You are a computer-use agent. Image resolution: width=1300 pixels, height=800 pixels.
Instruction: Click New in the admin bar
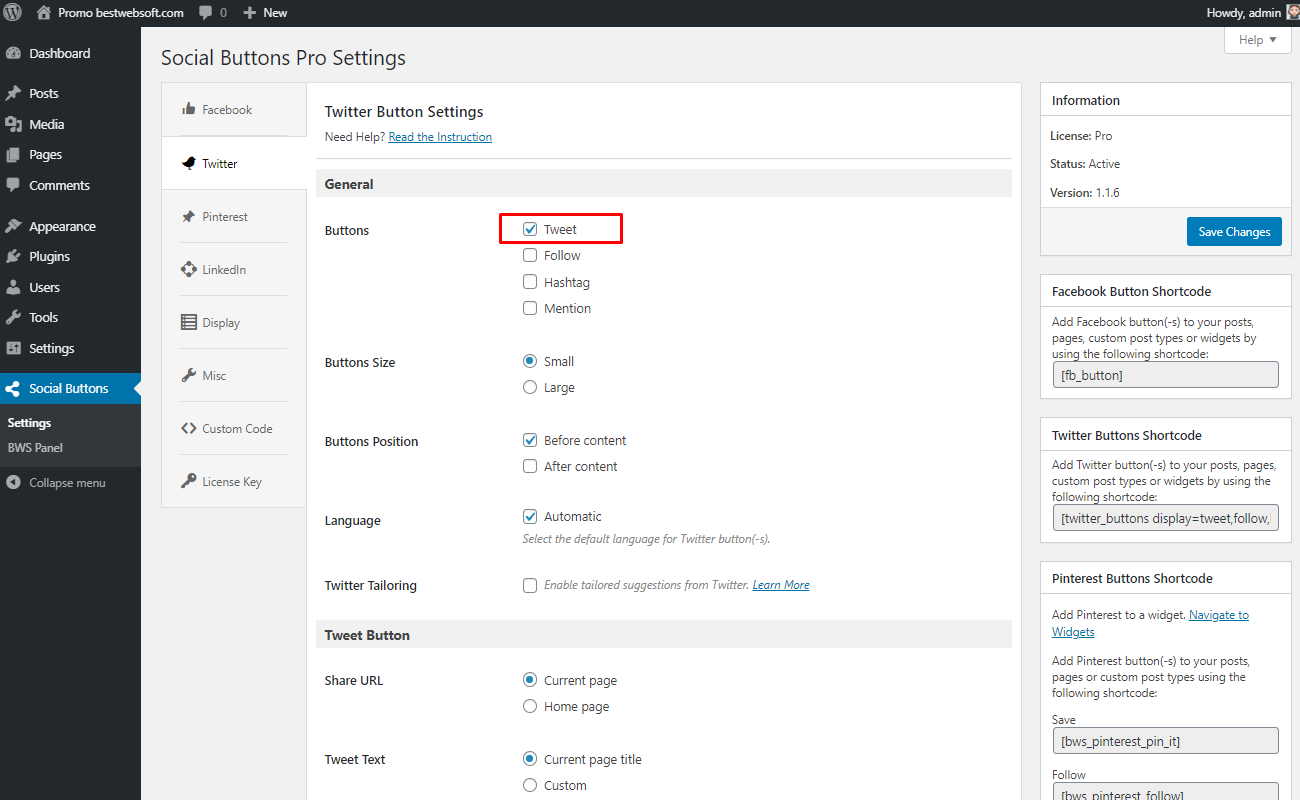tap(275, 13)
